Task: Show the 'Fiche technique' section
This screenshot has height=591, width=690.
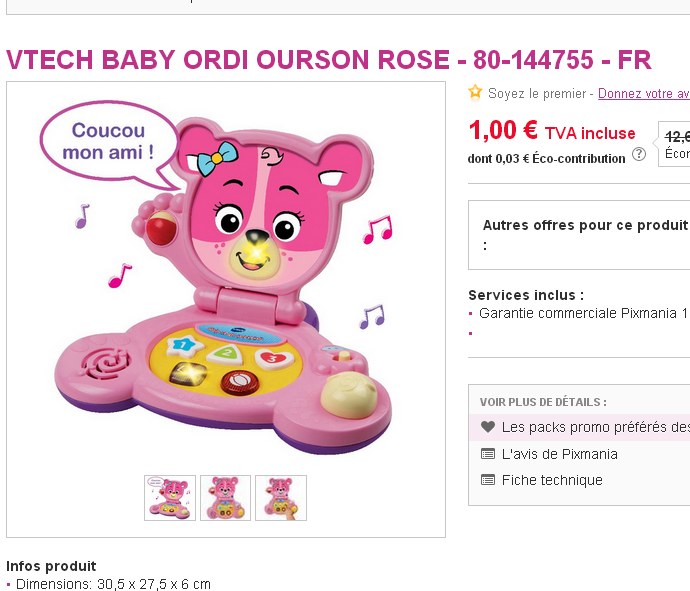Action: (552, 480)
